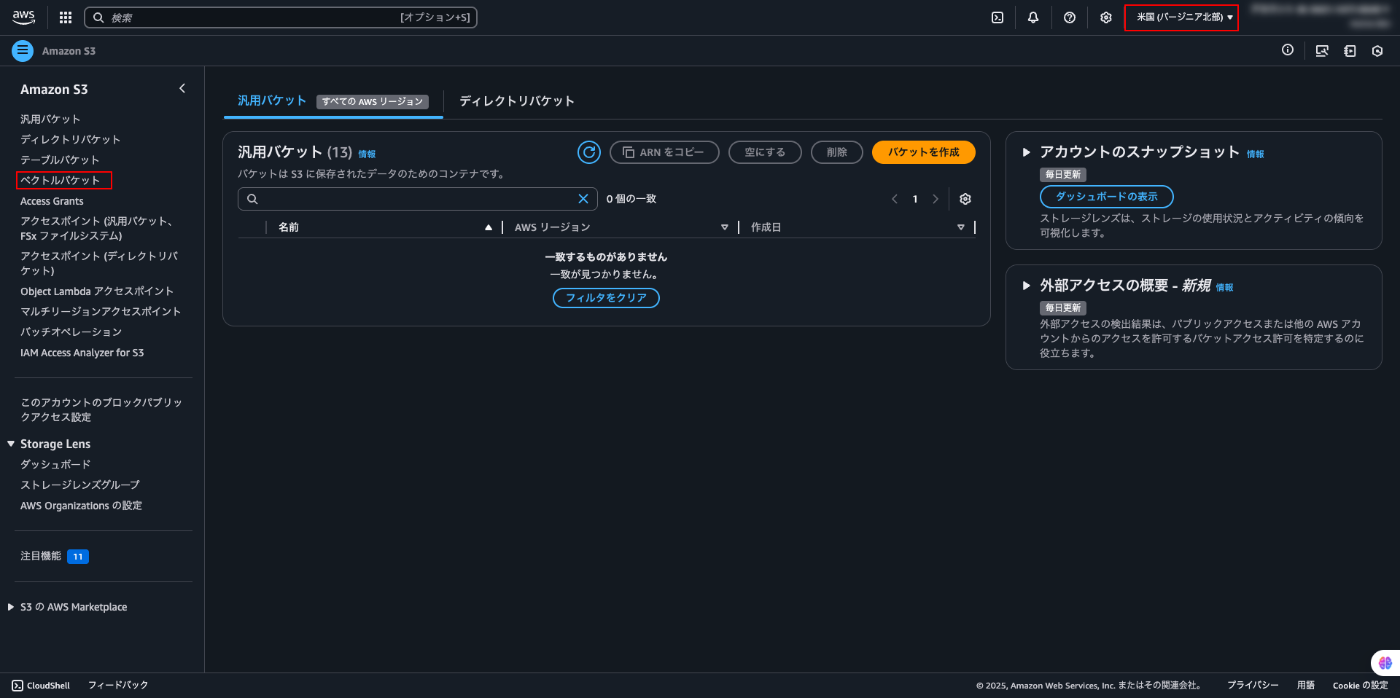Open Cookie の設定 in footer
Image resolution: width=1400 pixels, height=698 pixels.
1360,685
